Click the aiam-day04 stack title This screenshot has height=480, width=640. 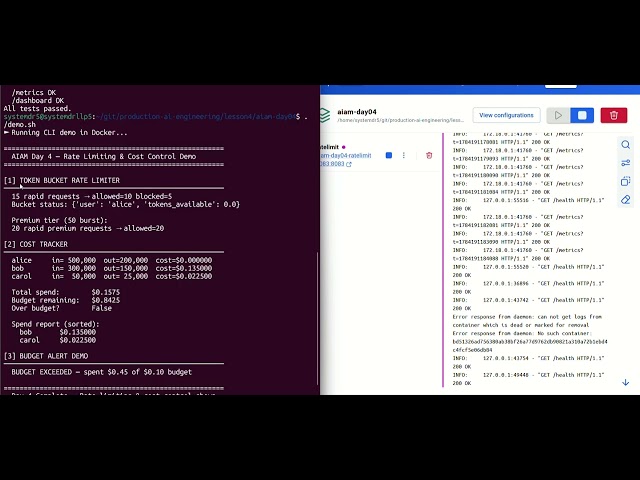(357, 112)
